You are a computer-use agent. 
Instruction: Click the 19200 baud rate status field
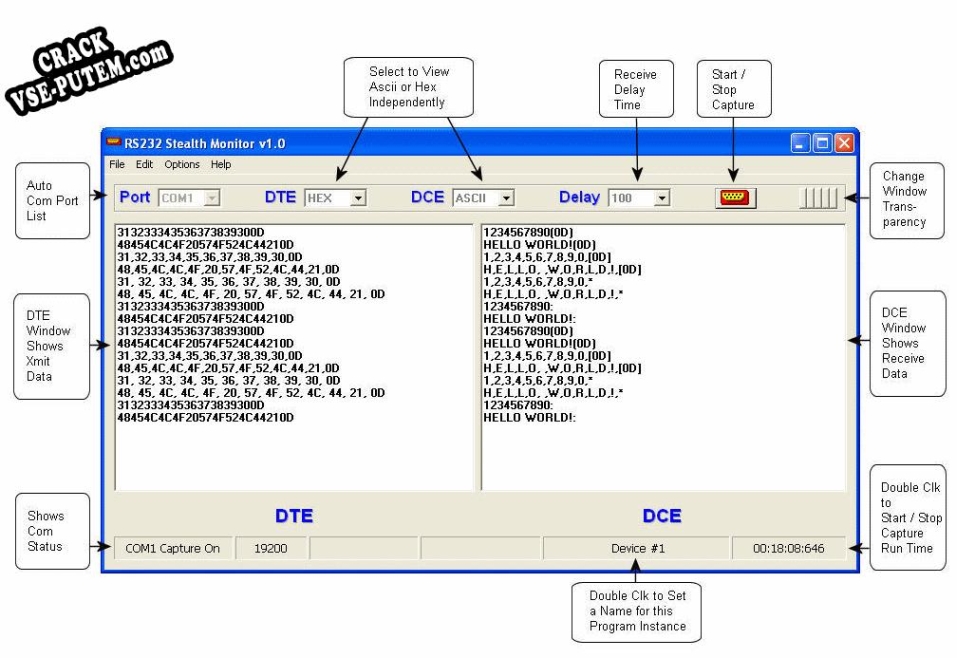tap(270, 549)
